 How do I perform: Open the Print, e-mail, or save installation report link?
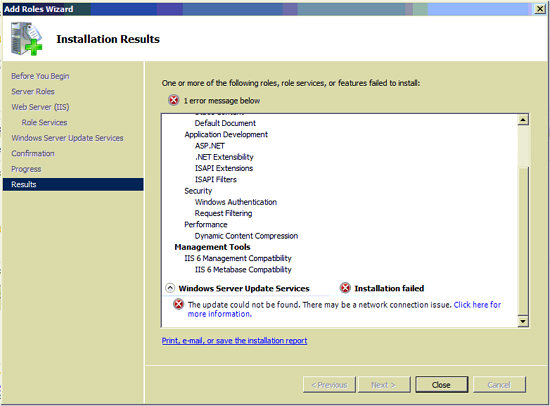click(x=234, y=340)
